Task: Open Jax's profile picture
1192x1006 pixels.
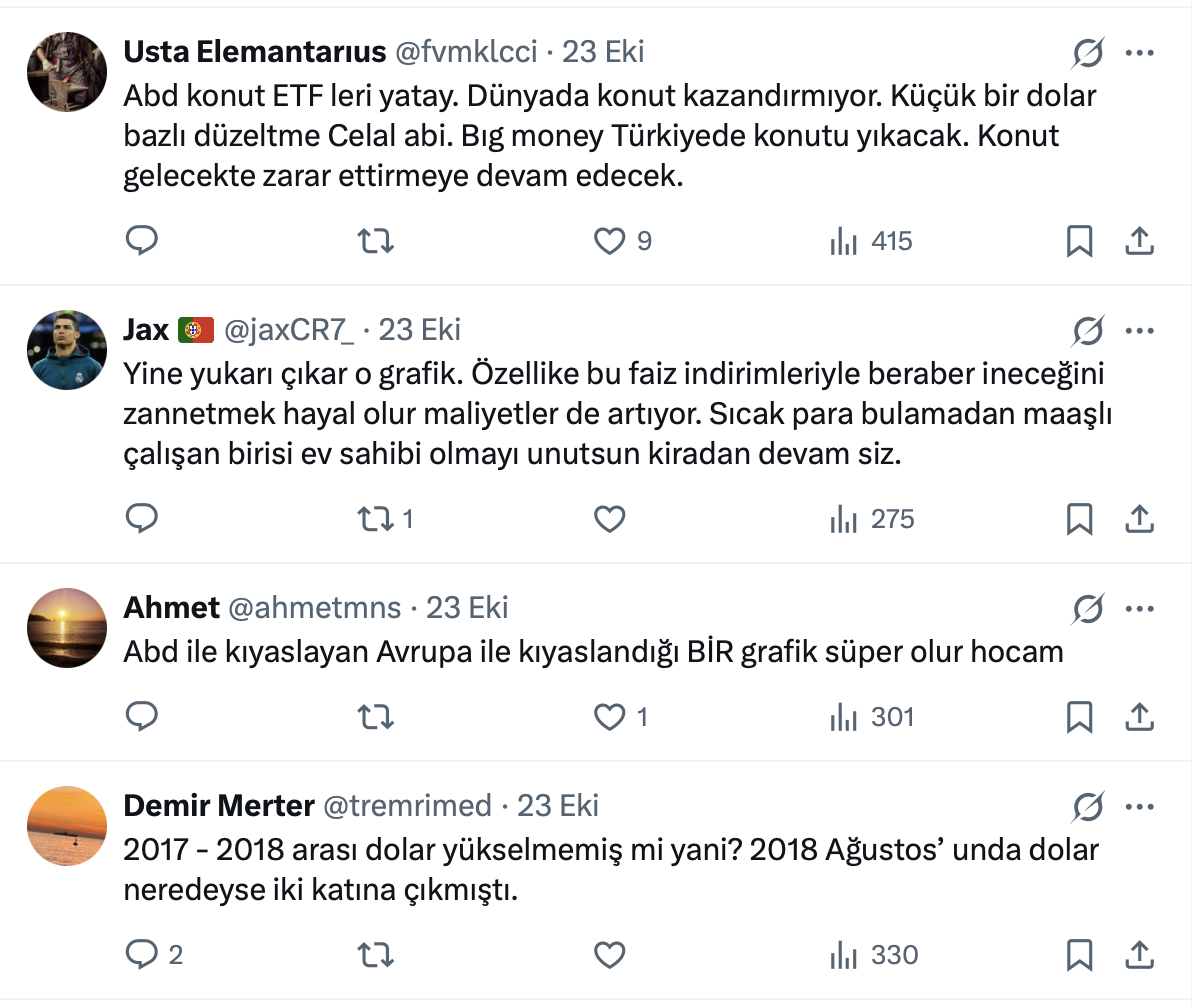Action: click(66, 348)
